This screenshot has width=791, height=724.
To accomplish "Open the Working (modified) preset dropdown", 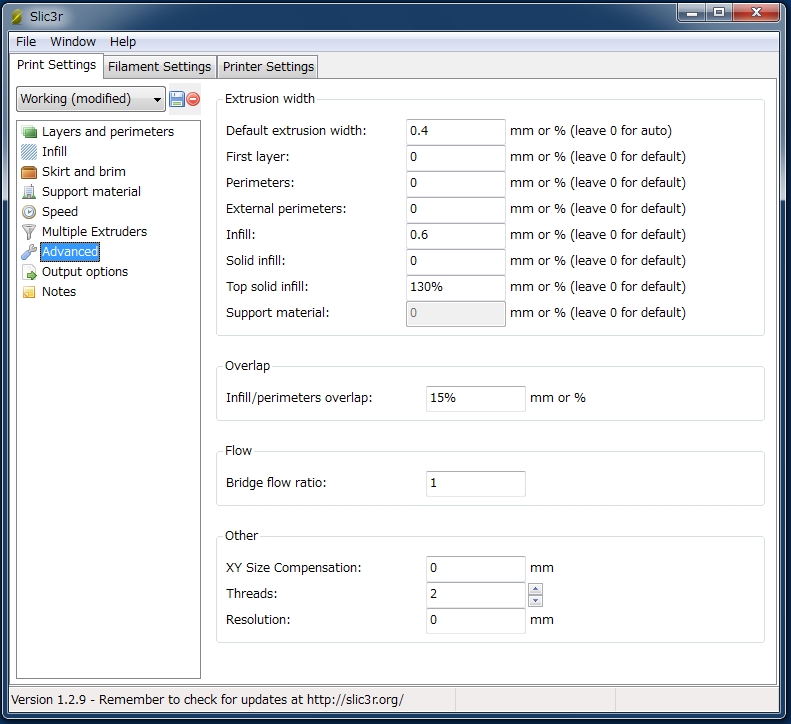I will coord(91,99).
